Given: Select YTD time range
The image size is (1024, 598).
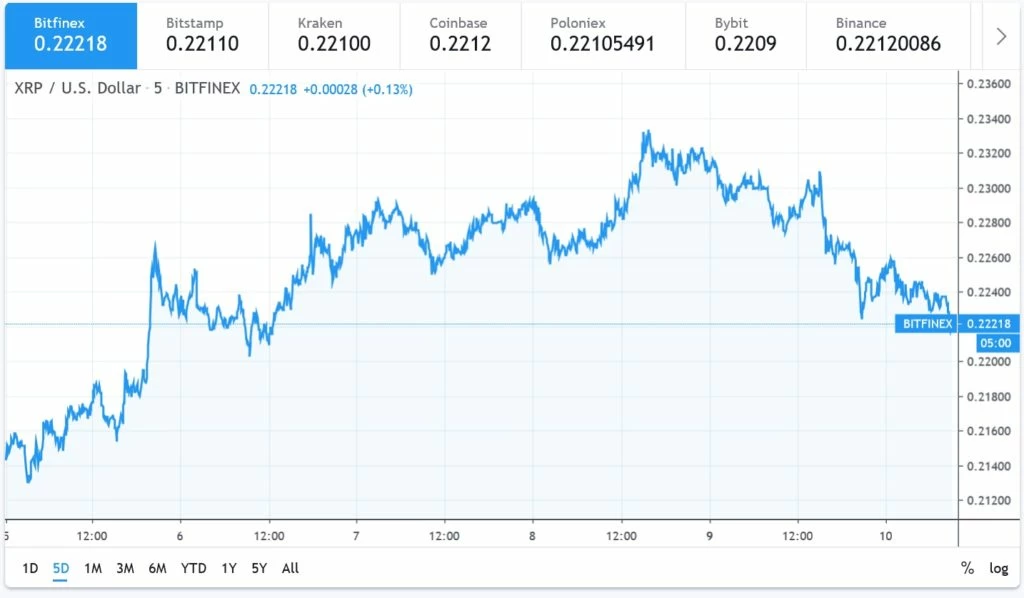Looking at the screenshot, I should [193, 569].
